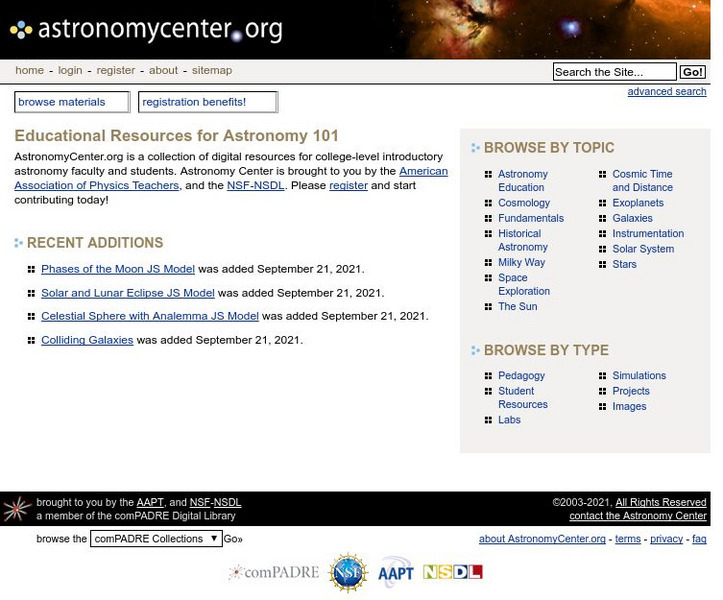The width and height of the screenshot is (723, 600).
Task: Browse the Simulations resource type
Action: (x=639, y=375)
